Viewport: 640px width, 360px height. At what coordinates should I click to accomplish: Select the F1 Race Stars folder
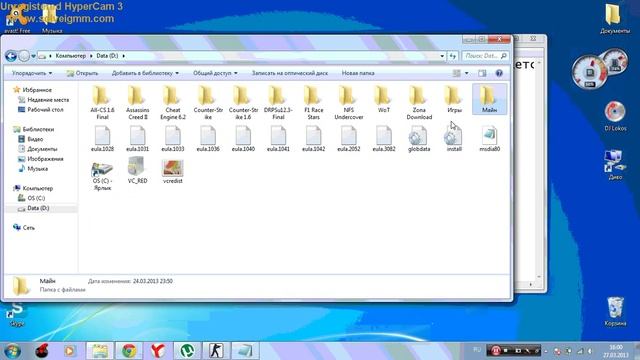[x=313, y=102]
